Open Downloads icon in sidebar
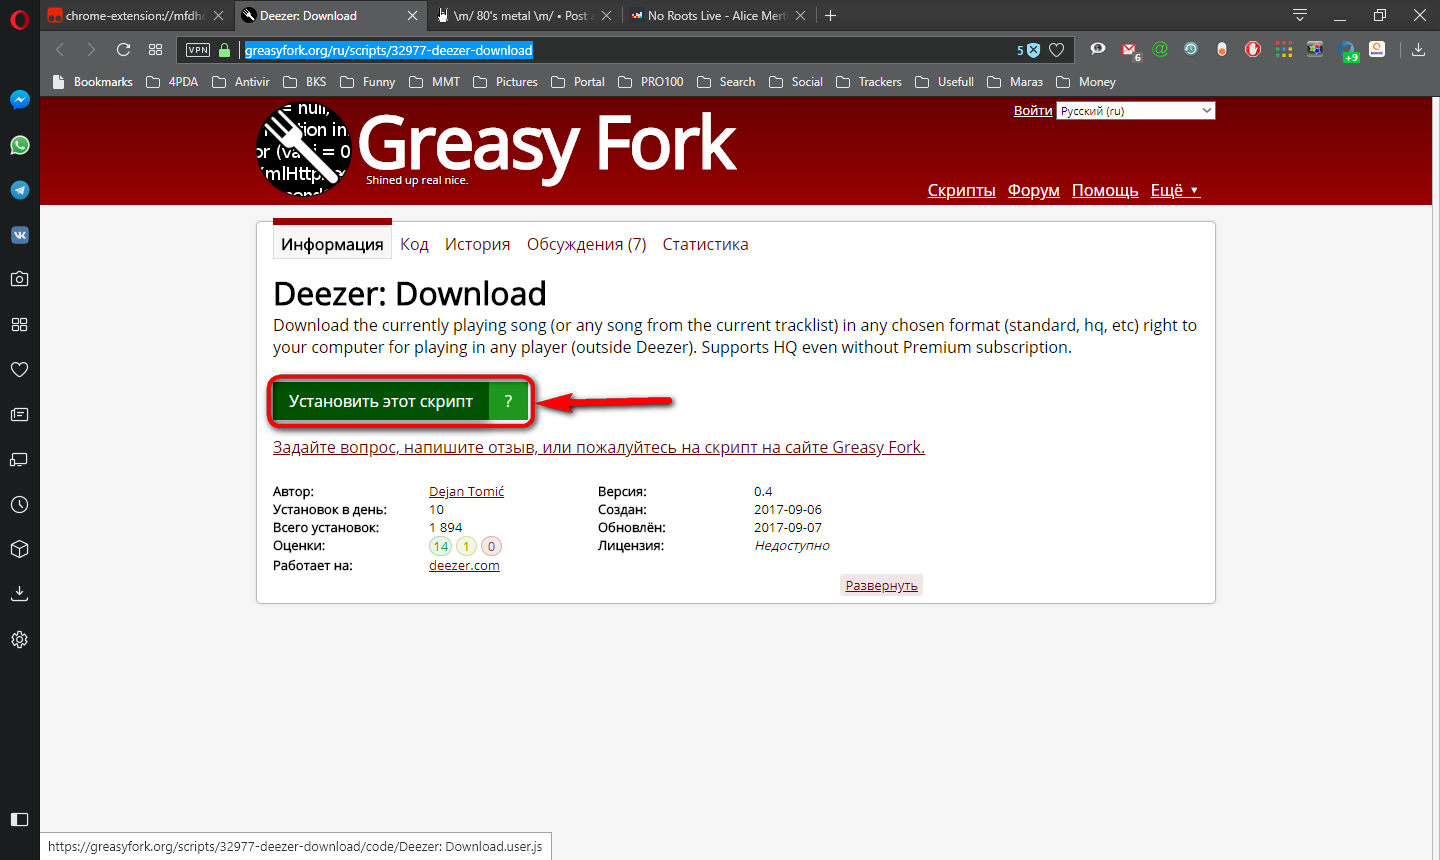The width and height of the screenshot is (1440, 860). [19, 594]
